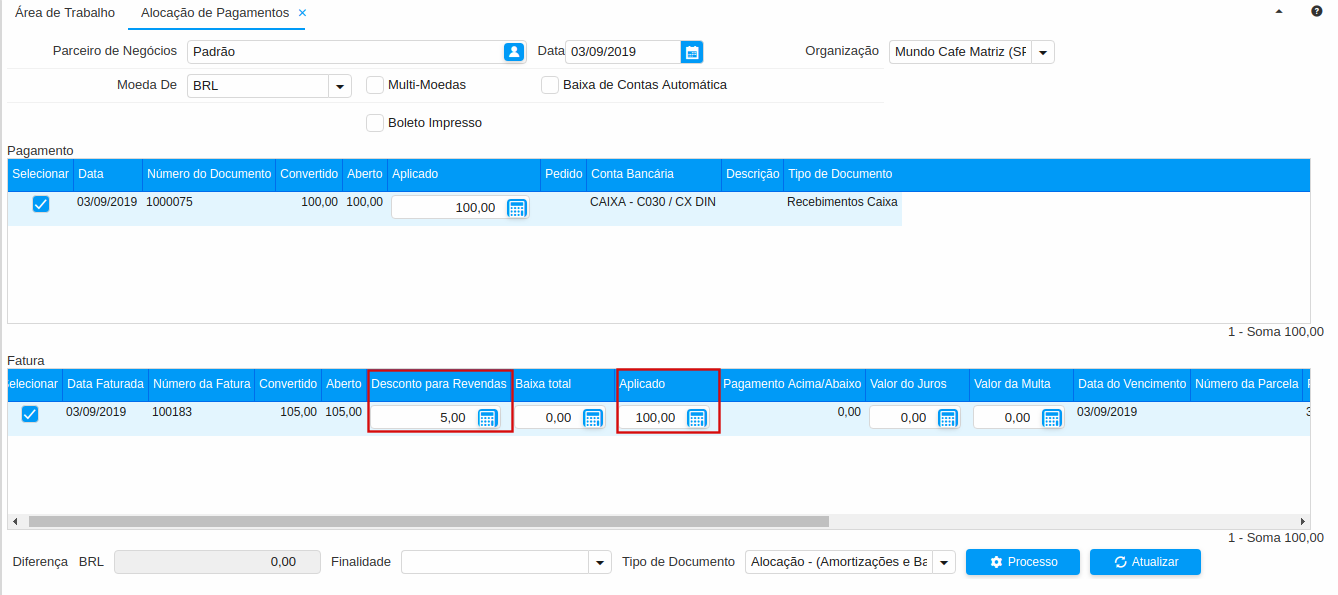This screenshot has height=595, width=1338.
Task: Enable the Multi-Moedas checkbox
Action: [x=375, y=85]
